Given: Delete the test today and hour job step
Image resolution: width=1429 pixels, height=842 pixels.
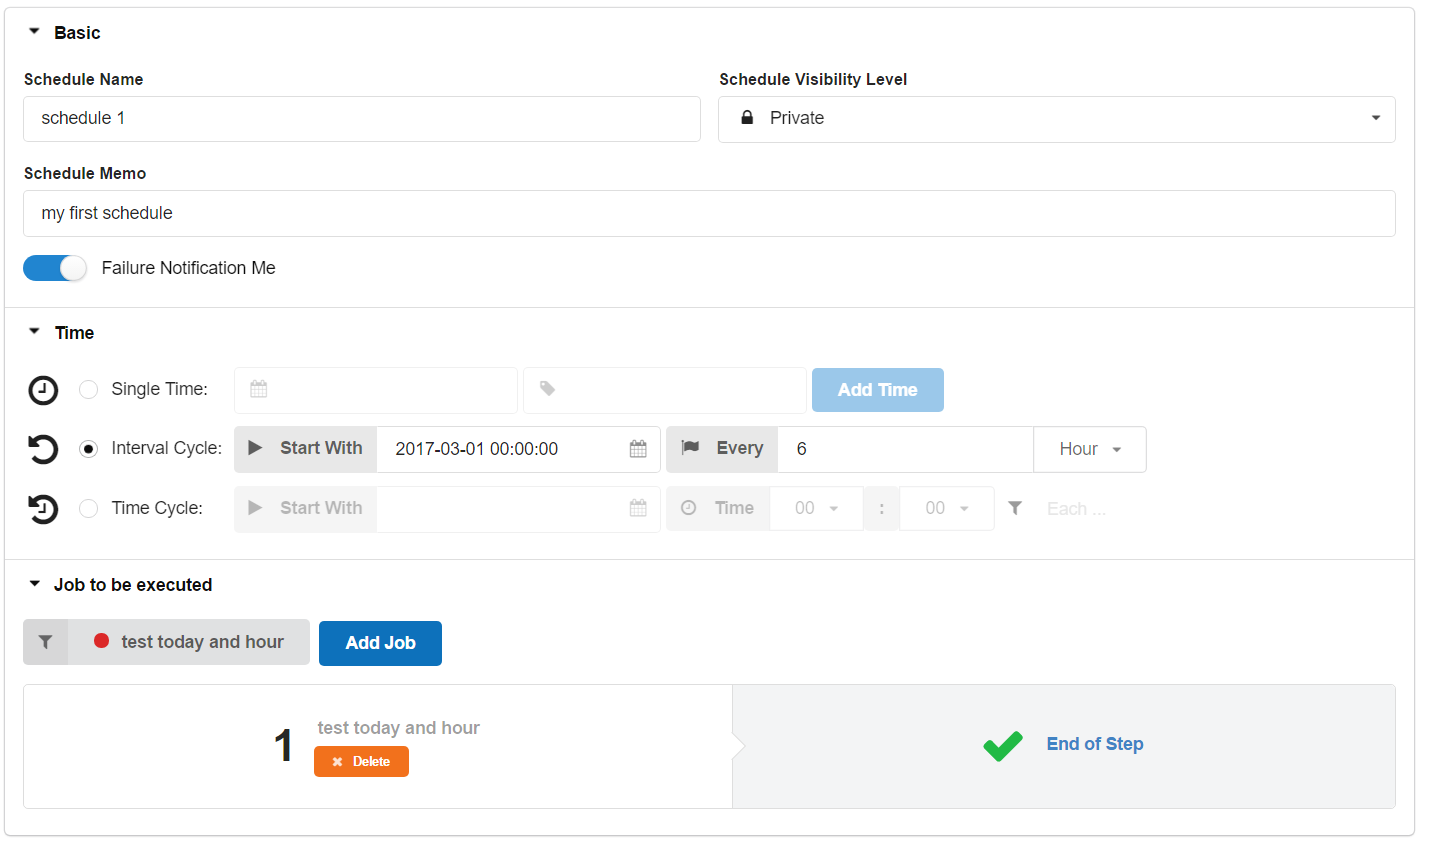Looking at the screenshot, I should tap(361, 761).
